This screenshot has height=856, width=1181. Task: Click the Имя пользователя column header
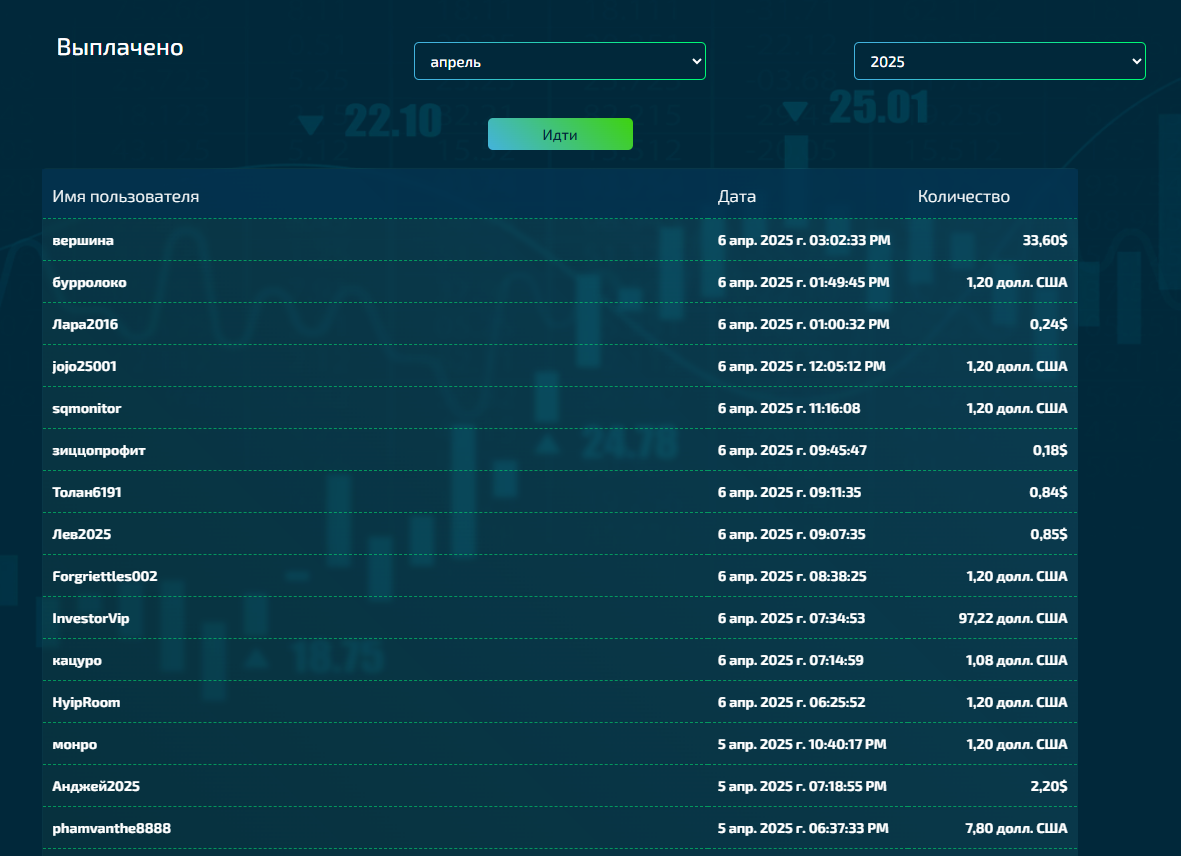pos(126,196)
